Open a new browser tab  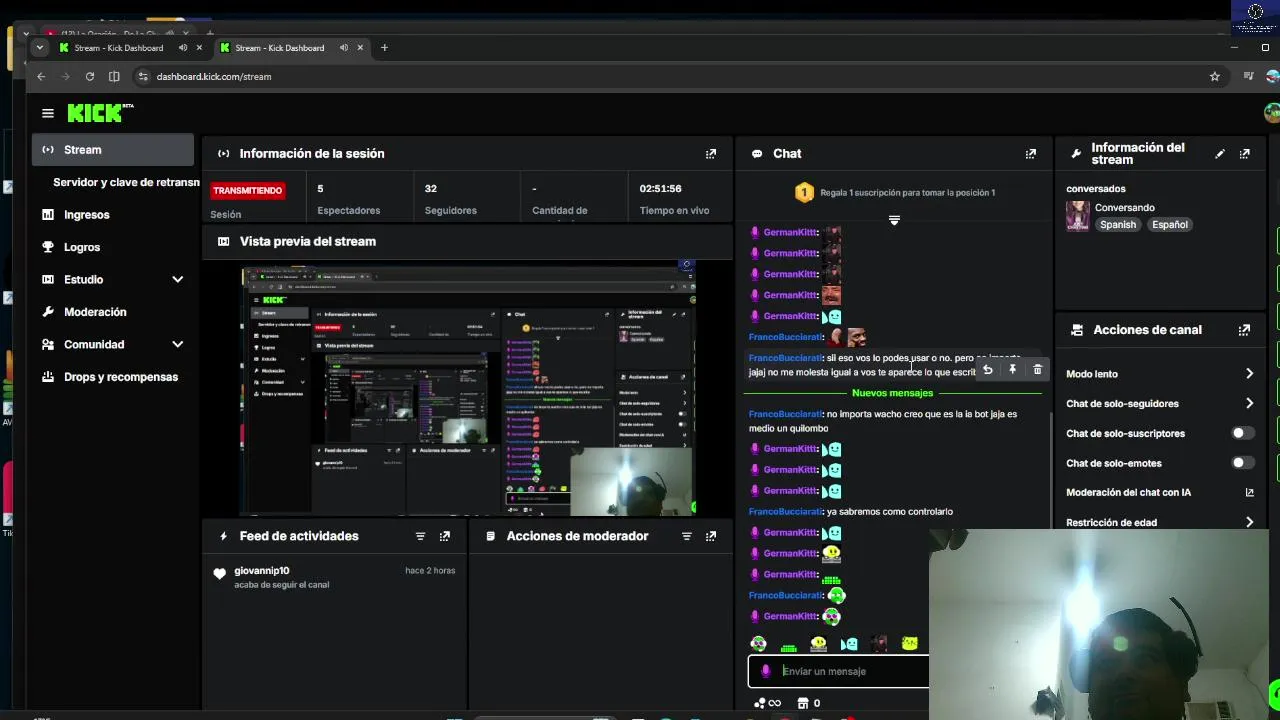pyautogui.click(x=384, y=47)
